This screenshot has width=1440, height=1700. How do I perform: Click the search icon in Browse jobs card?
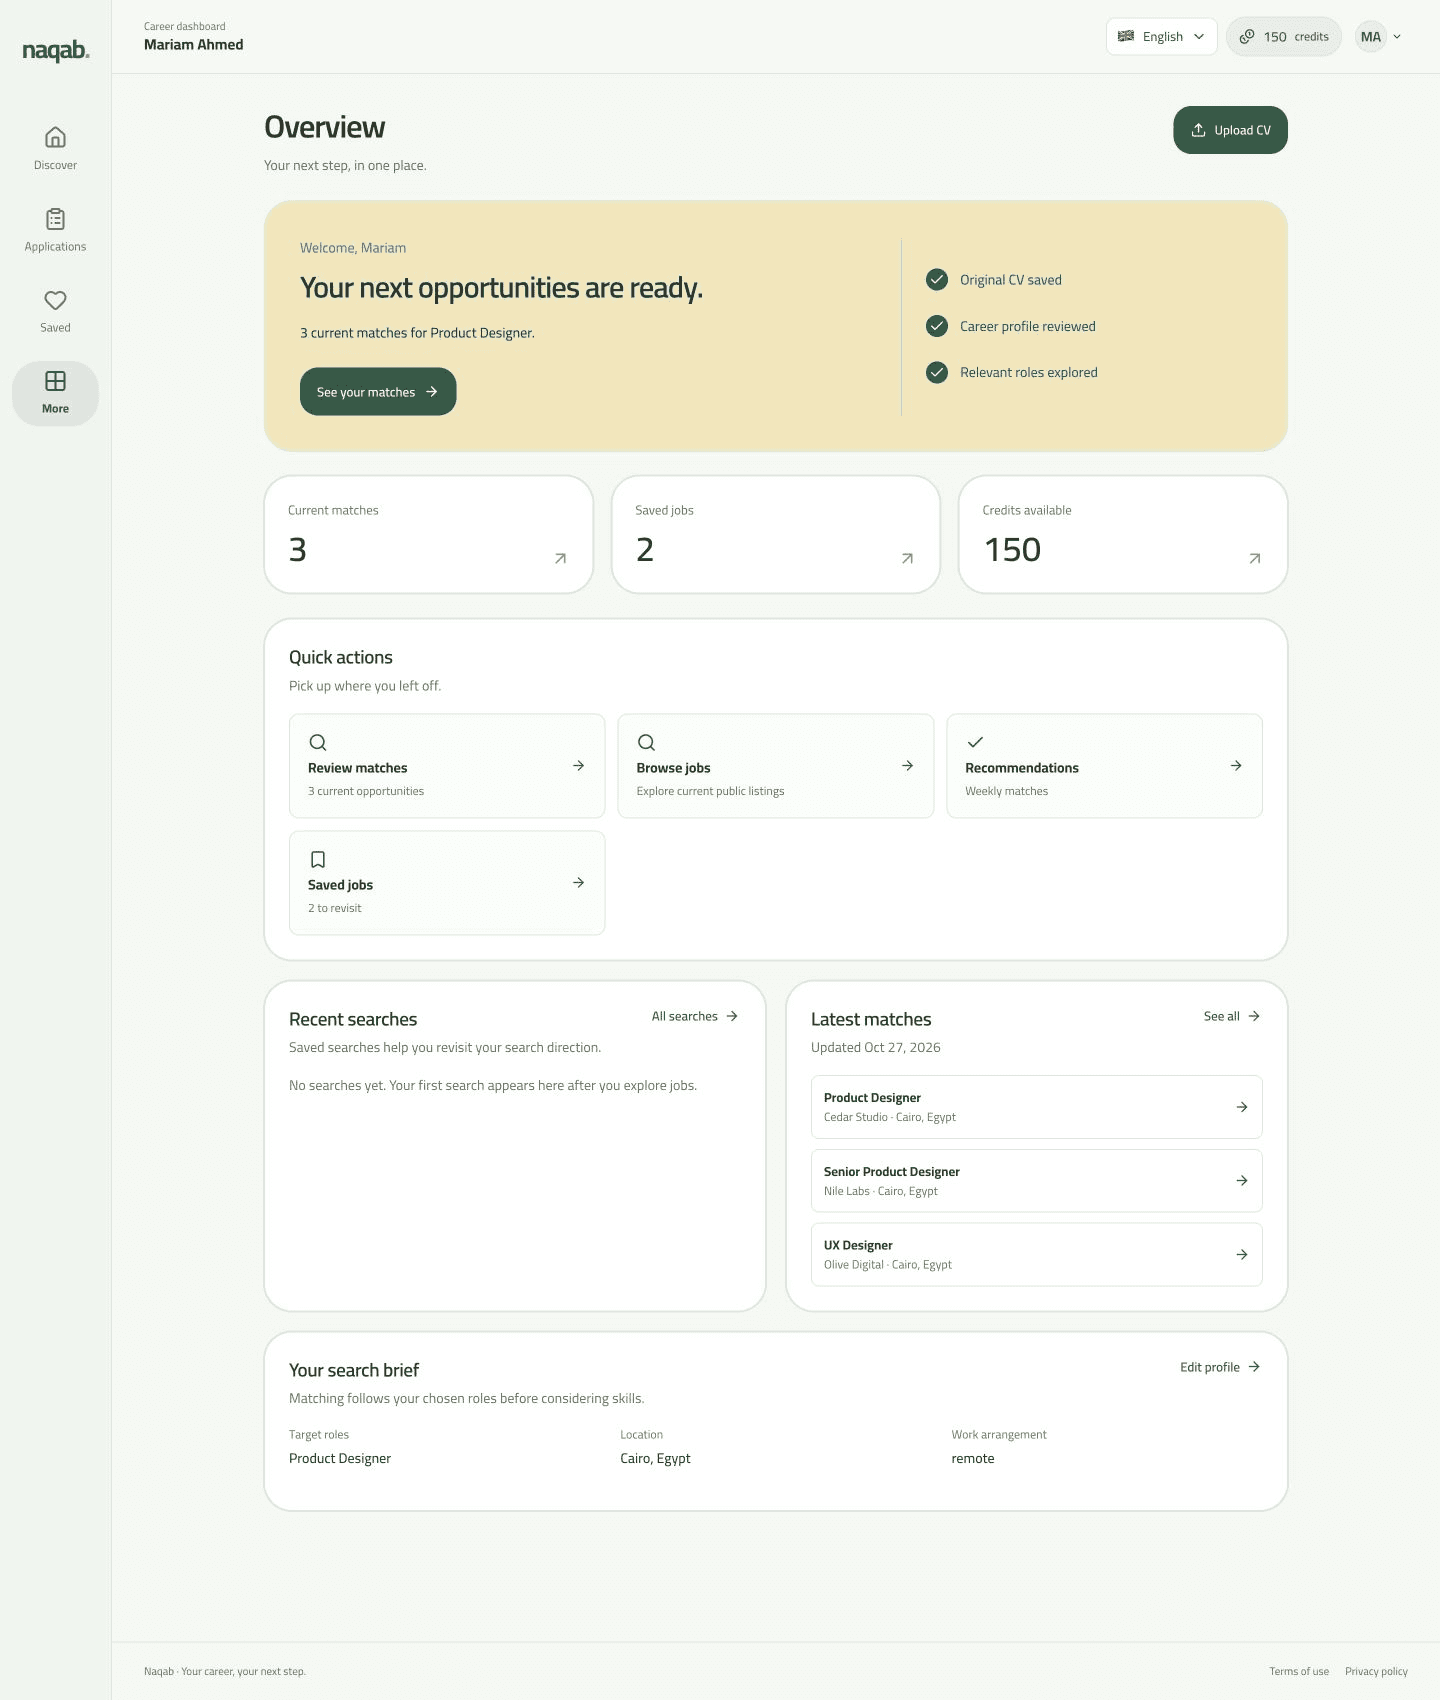pos(646,742)
